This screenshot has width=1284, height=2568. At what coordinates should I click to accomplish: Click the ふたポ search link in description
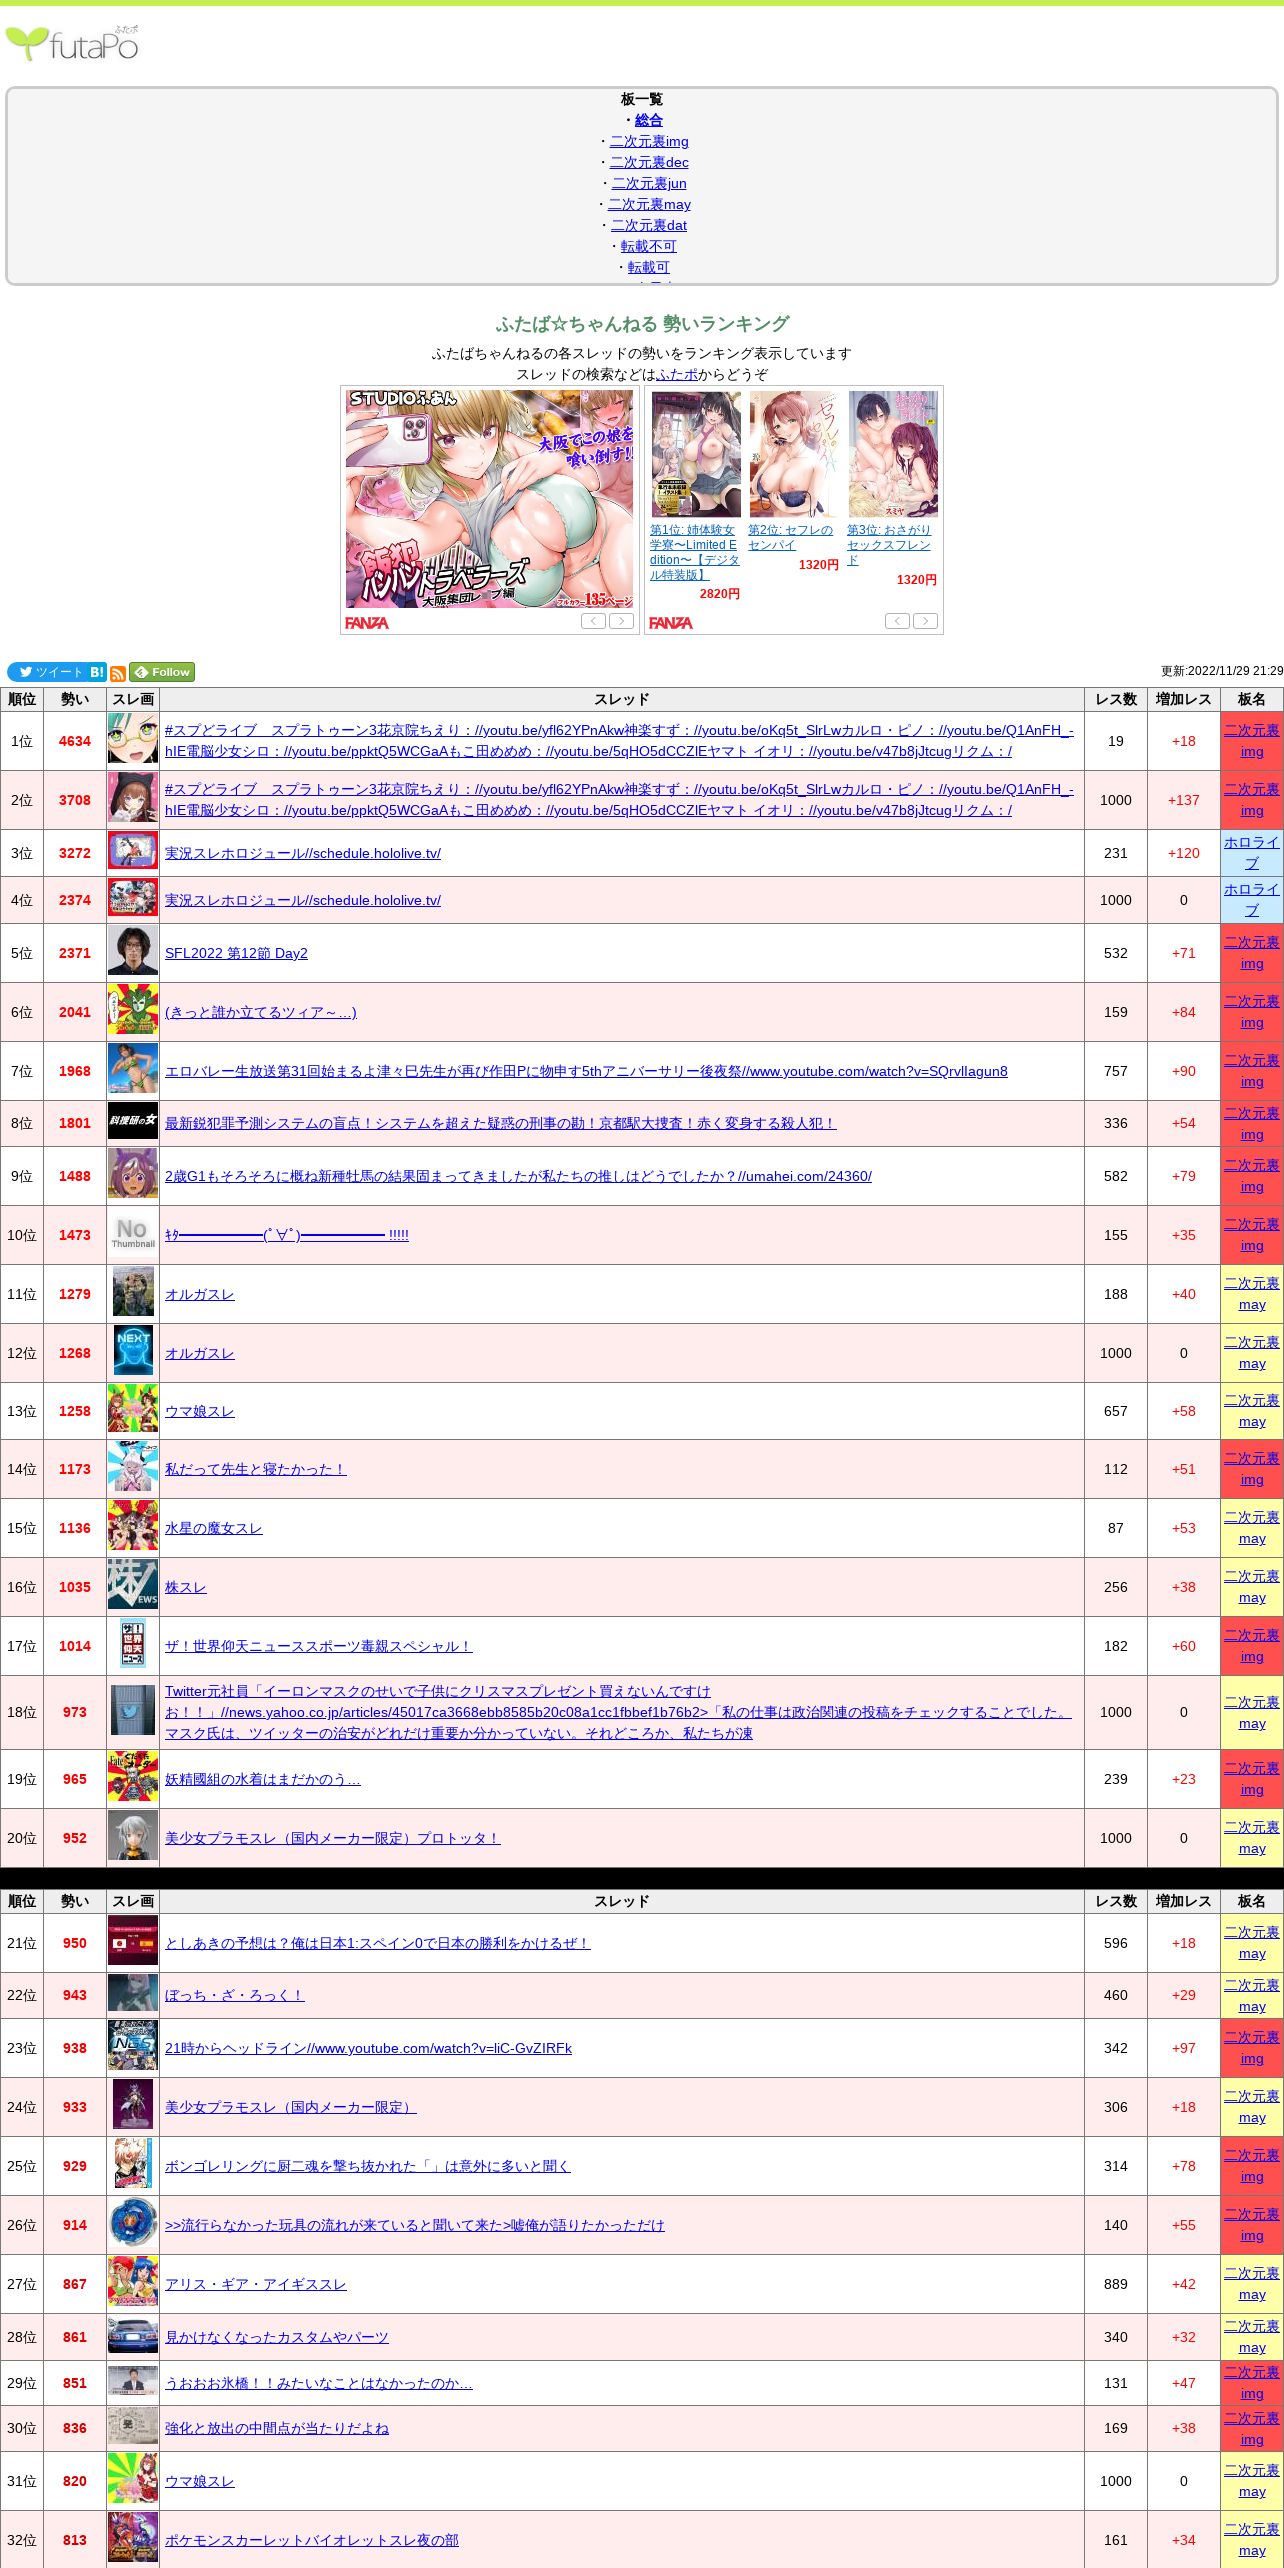coord(677,374)
